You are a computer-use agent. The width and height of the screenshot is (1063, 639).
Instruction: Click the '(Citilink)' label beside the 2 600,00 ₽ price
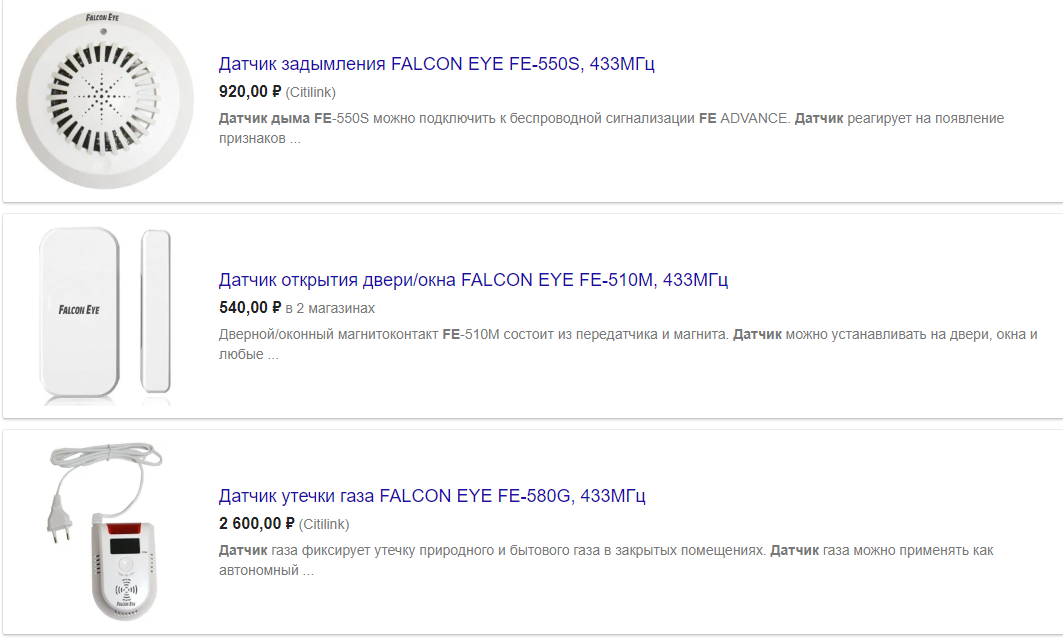(x=324, y=524)
